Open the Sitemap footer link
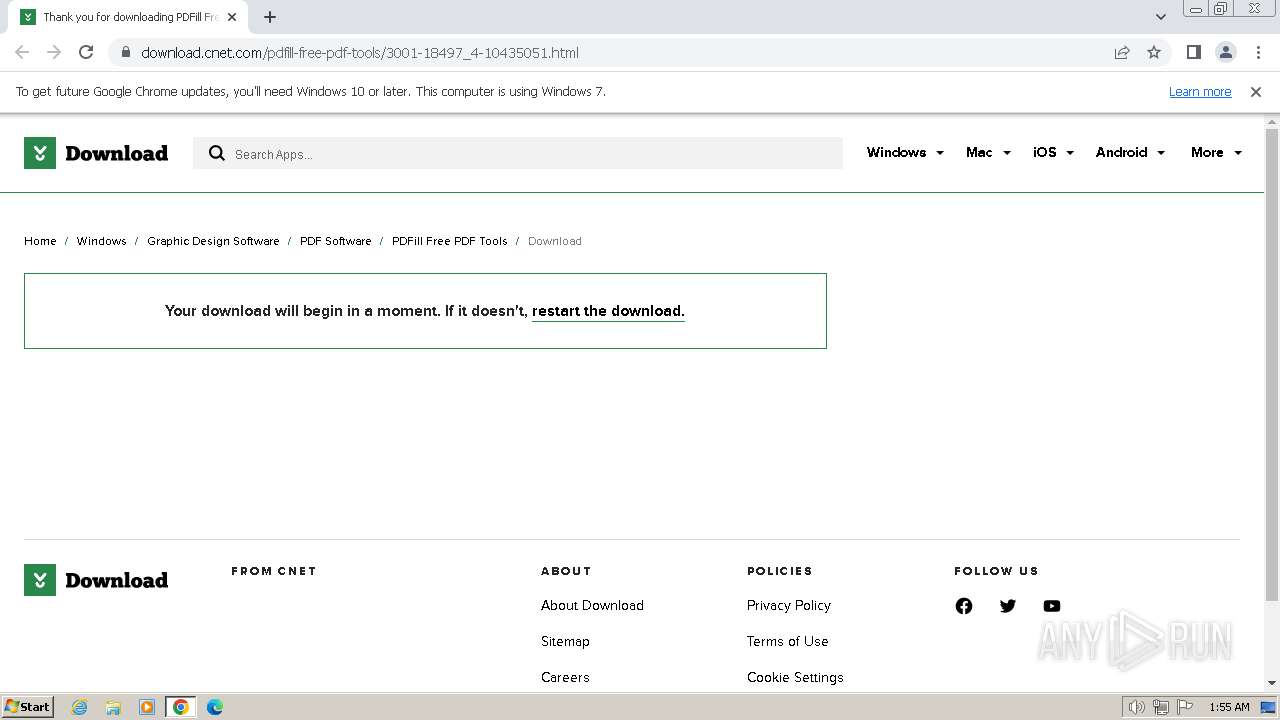Screen dimensions: 1280x720 pyautogui.click(x=565, y=641)
